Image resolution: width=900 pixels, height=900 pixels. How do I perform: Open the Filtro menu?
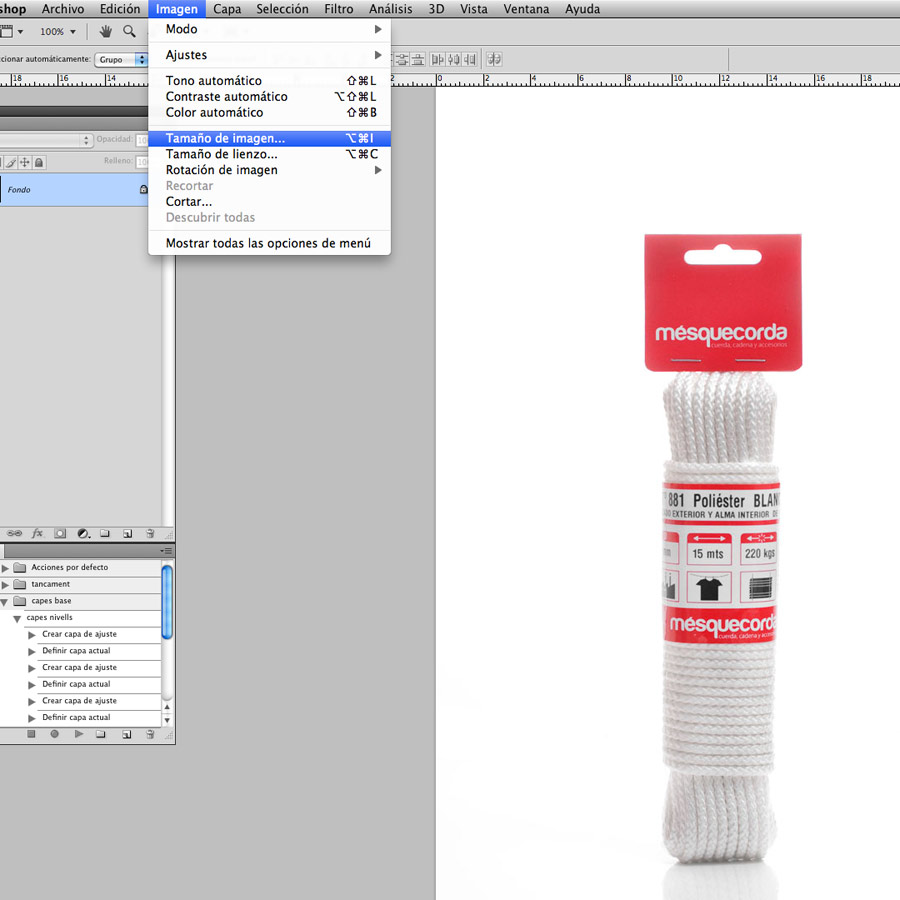tap(338, 9)
